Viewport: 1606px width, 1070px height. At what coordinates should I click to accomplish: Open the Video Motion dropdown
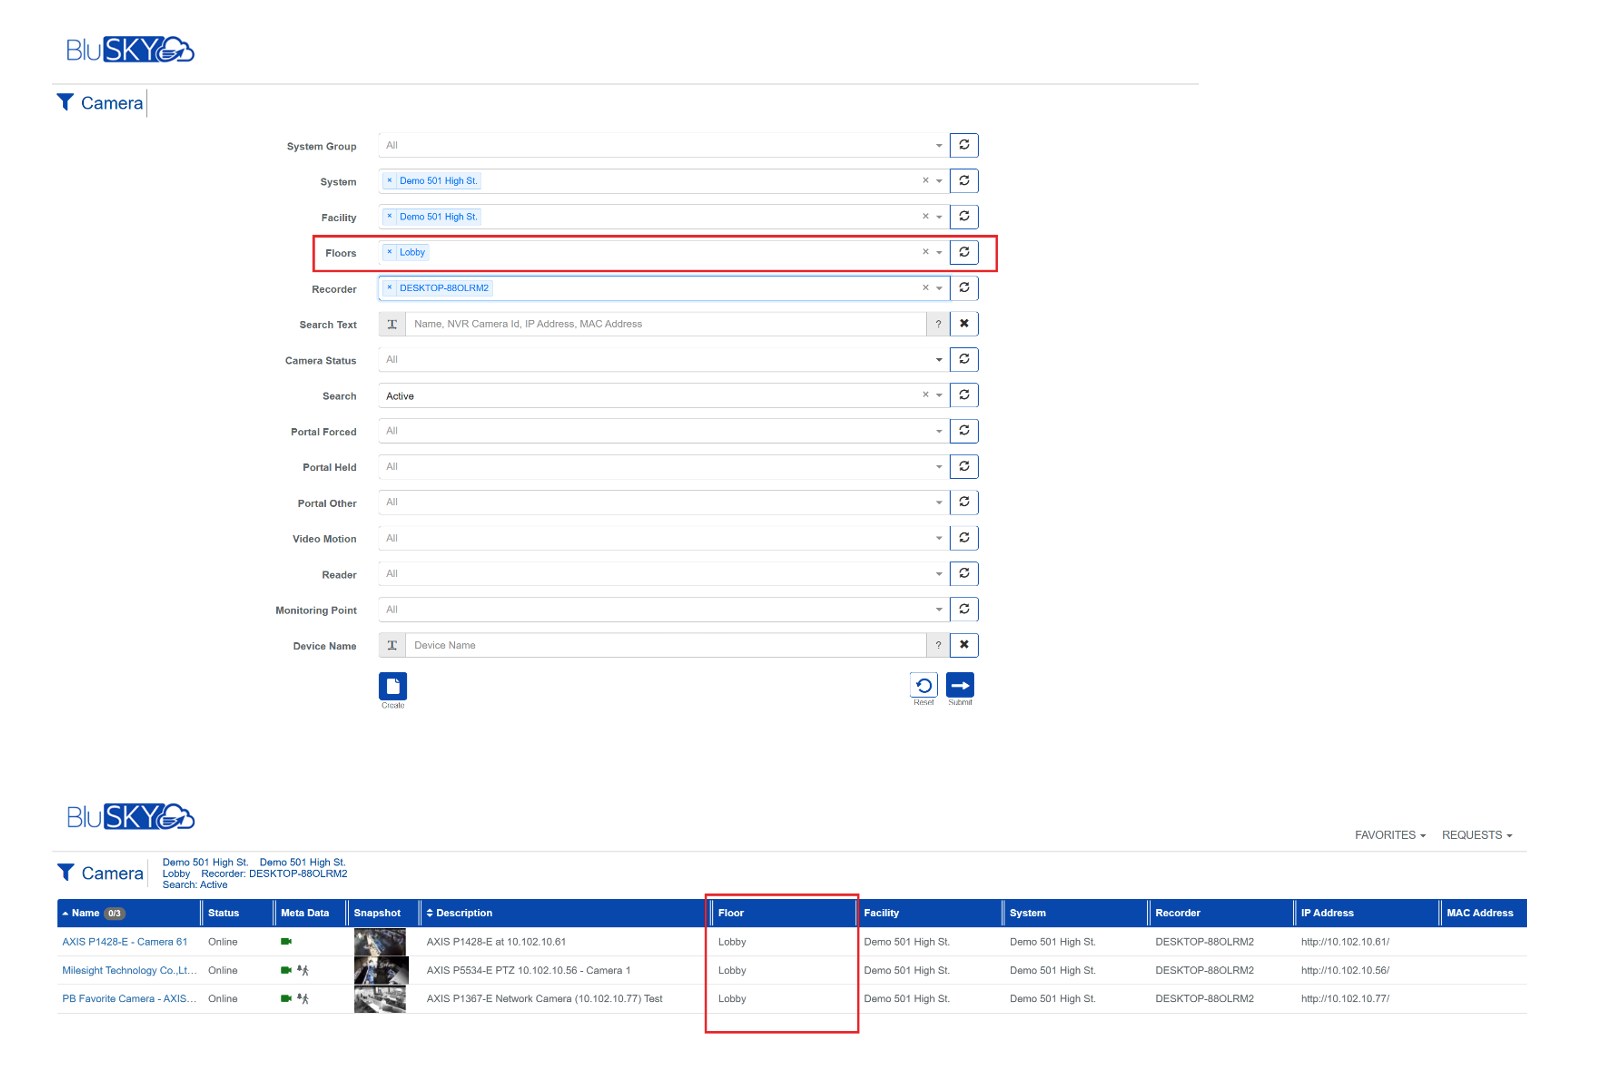tap(938, 537)
